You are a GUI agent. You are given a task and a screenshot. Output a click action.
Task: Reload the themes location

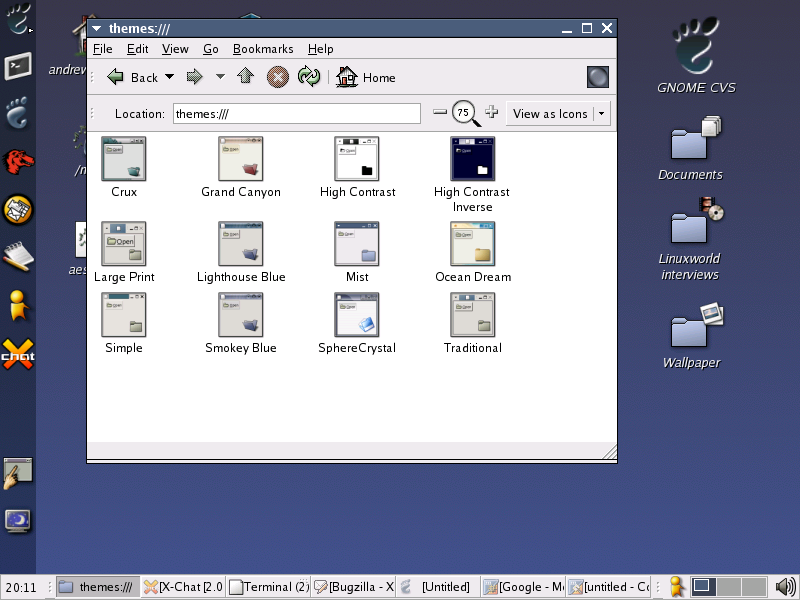[309, 77]
